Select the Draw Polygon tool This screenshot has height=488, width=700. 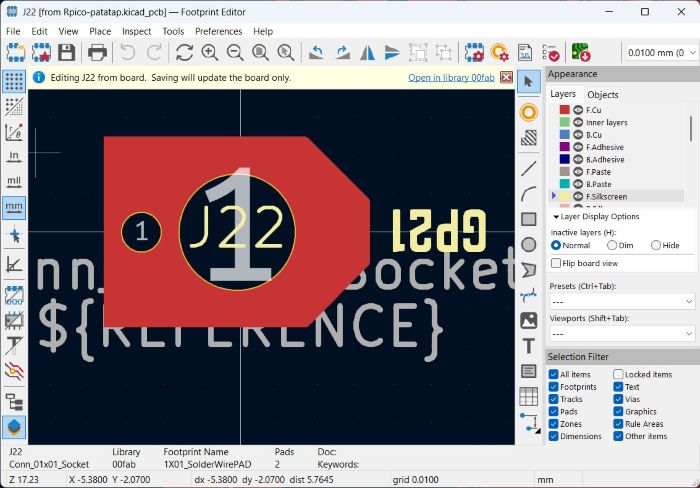click(529, 270)
